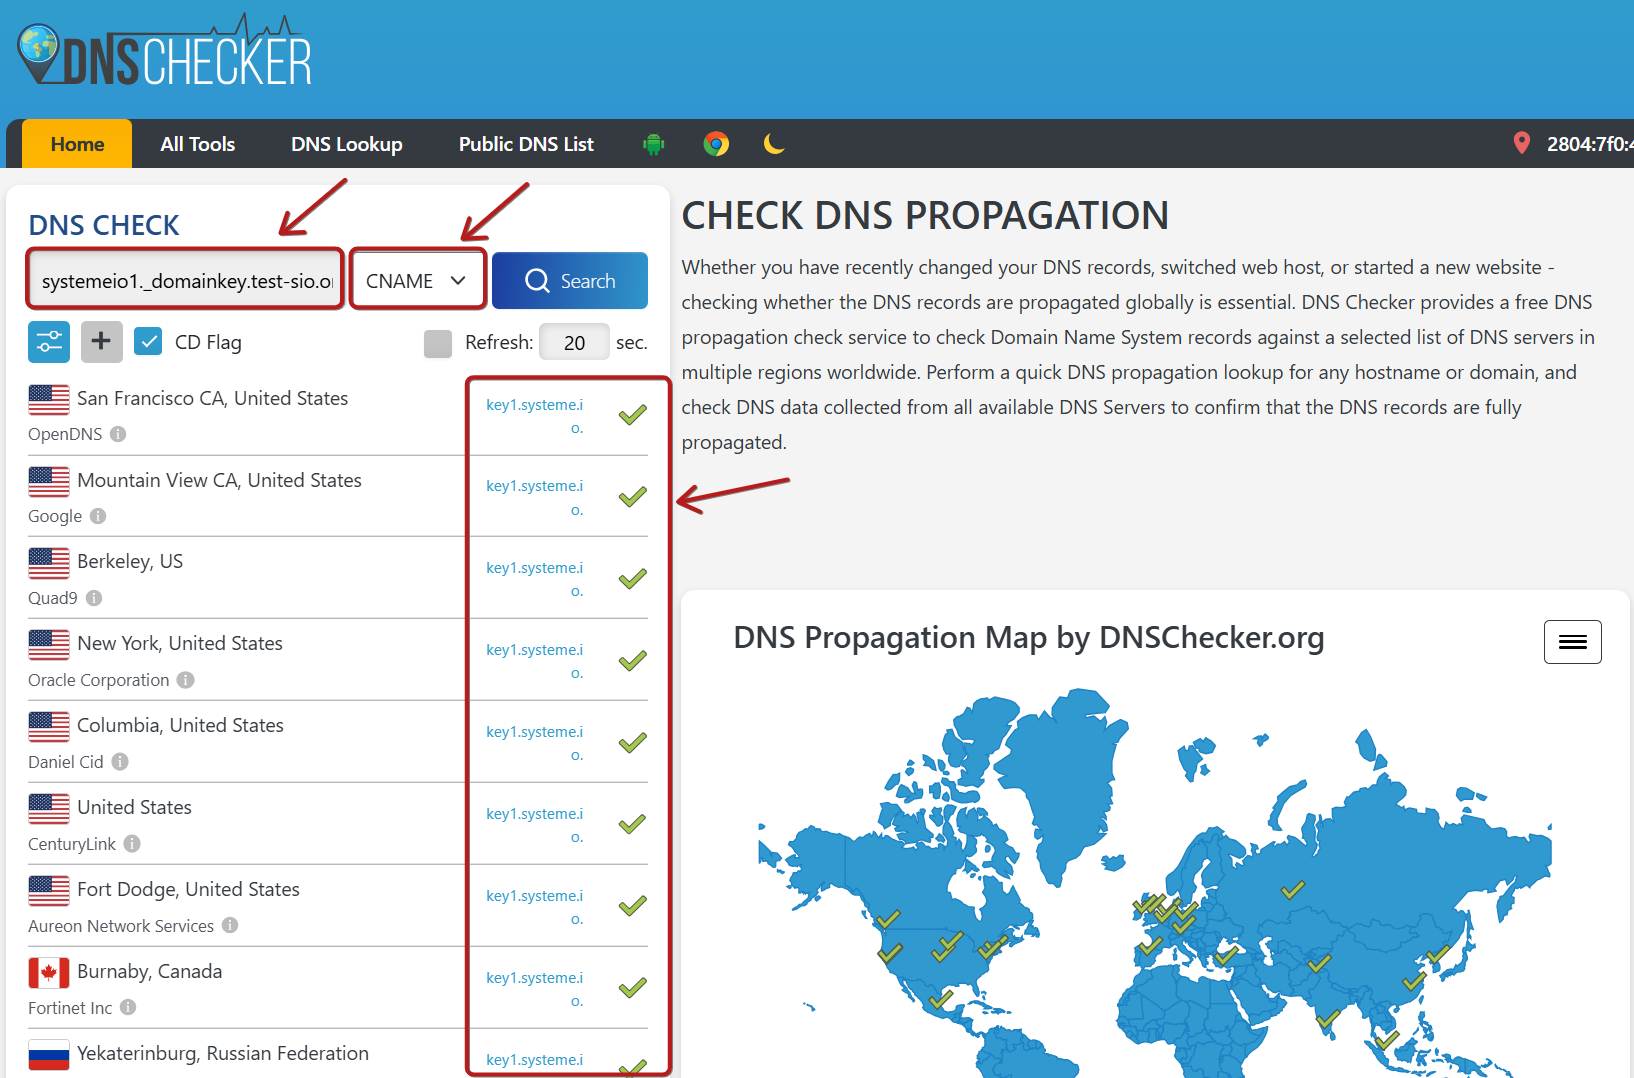Image resolution: width=1634 pixels, height=1078 pixels.
Task: Click the 'OpenDNS' provider name
Action: point(65,434)
